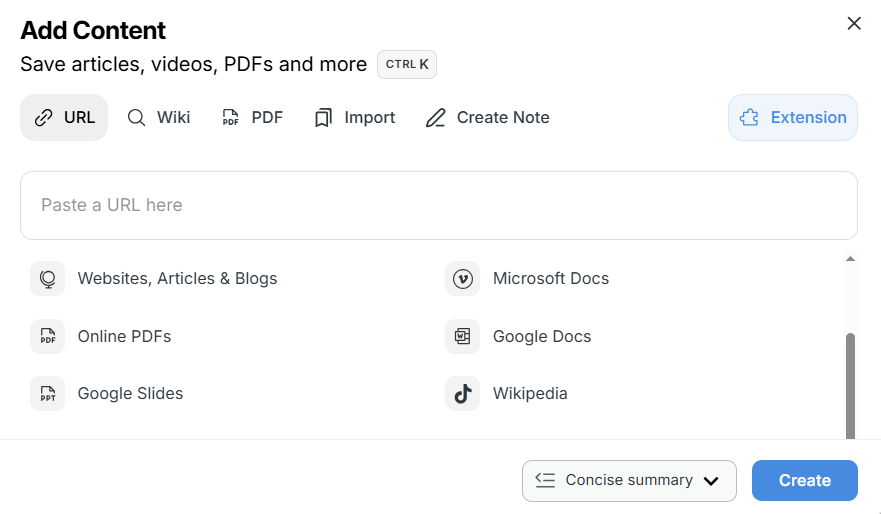
Task: Switch to the Import tab
Action: 354,117
